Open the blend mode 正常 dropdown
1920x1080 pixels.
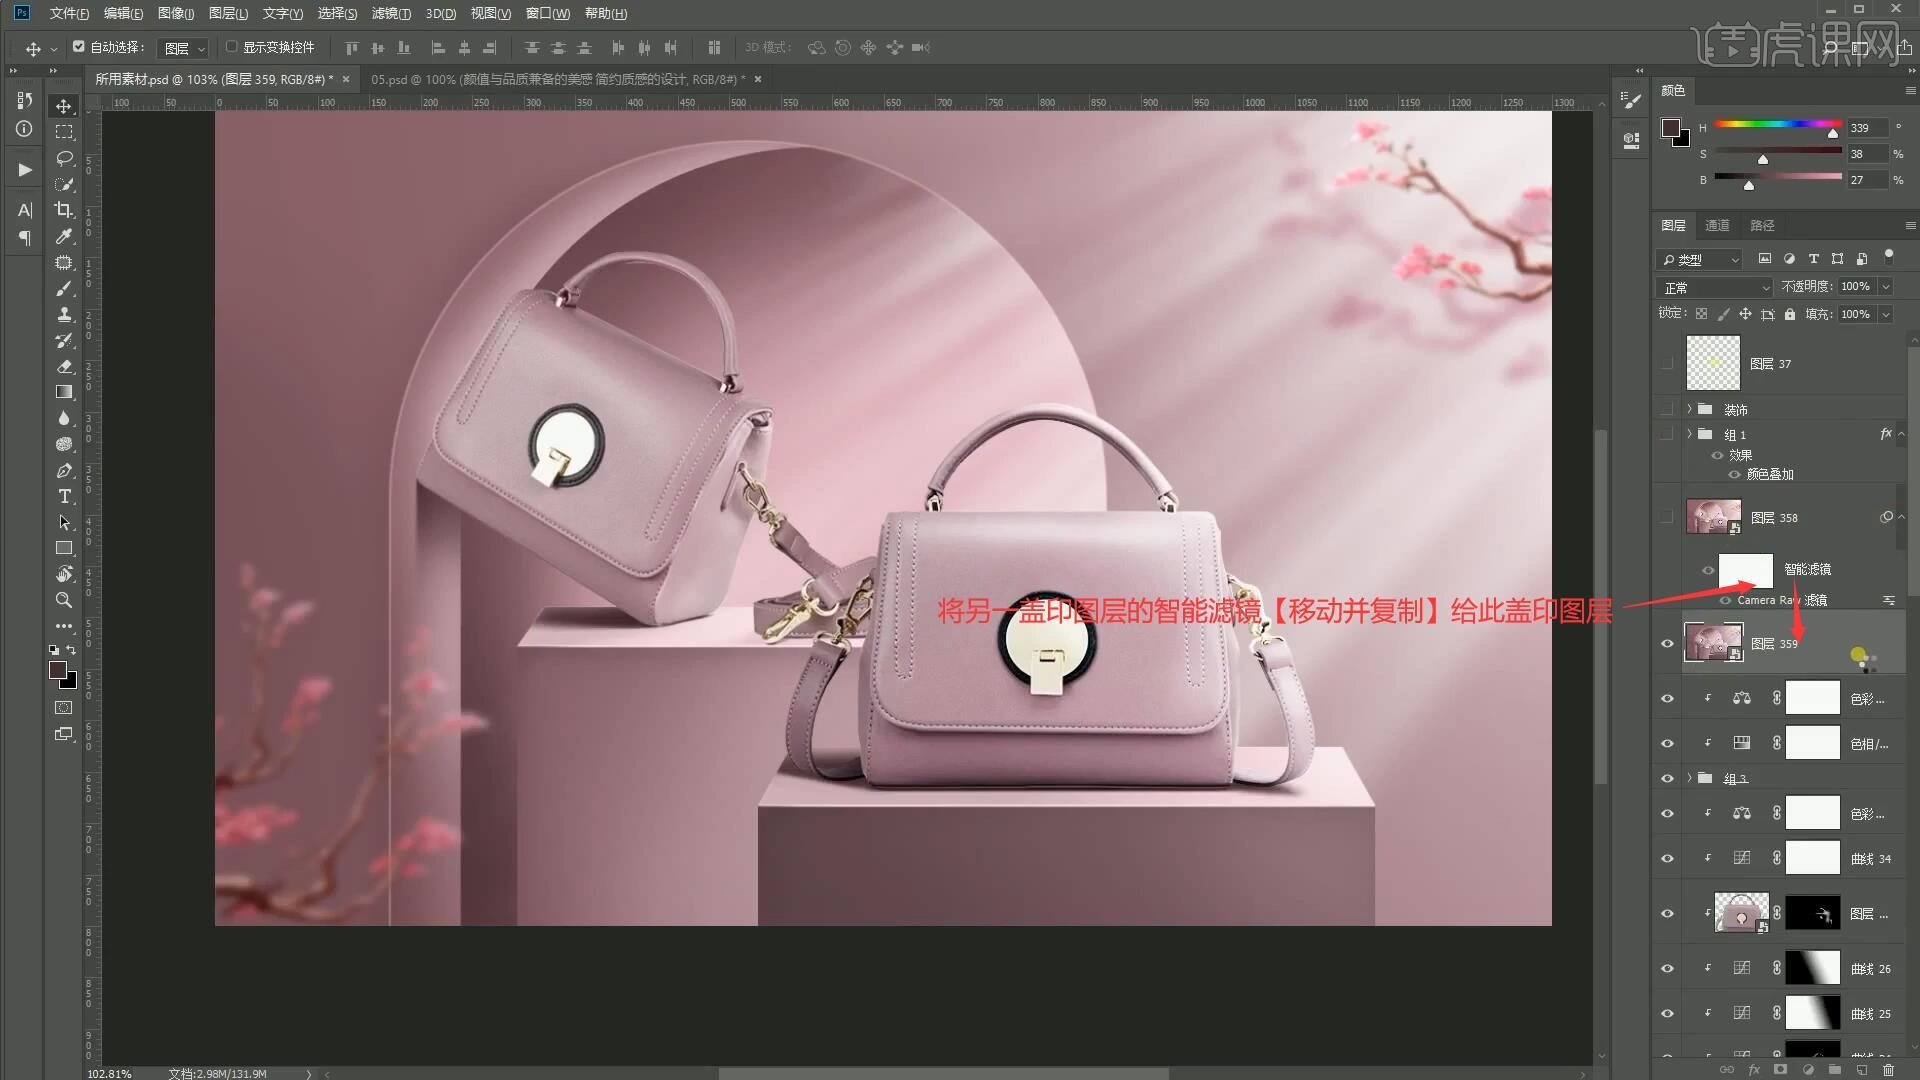click(1714, 287)
